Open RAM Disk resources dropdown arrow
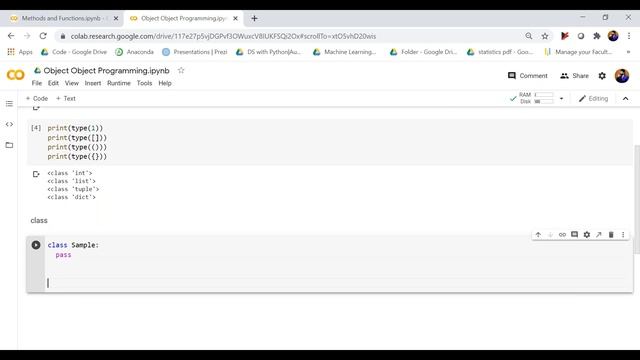This screenshot has width=640, height=360. (x=561, y=98)
